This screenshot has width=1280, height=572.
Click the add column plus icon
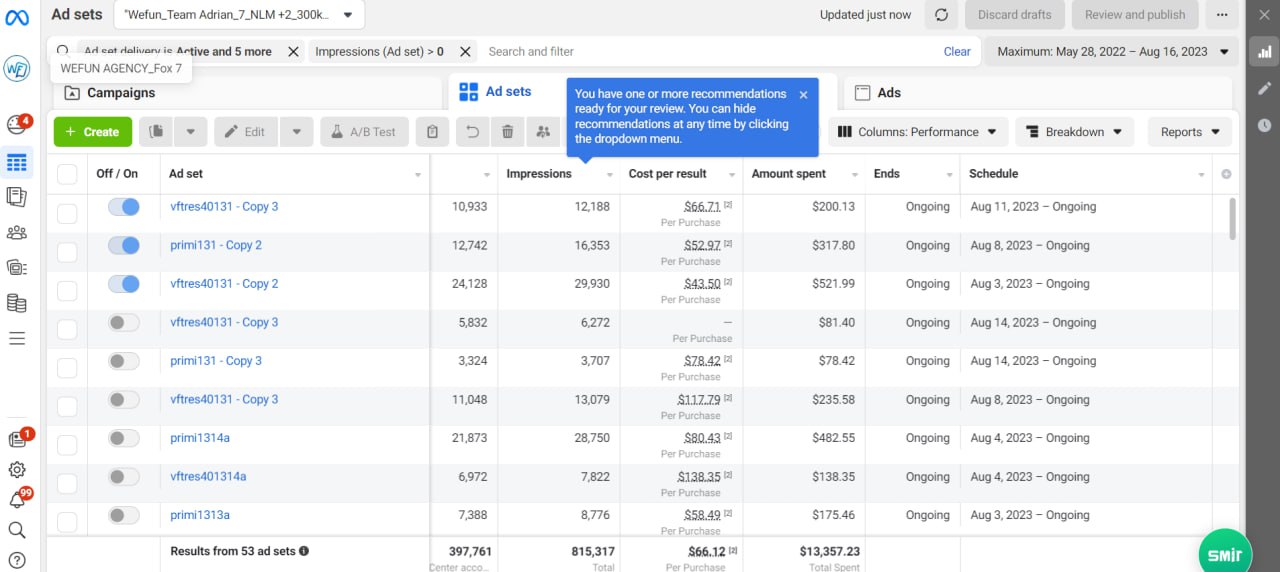click(1227, 174)
